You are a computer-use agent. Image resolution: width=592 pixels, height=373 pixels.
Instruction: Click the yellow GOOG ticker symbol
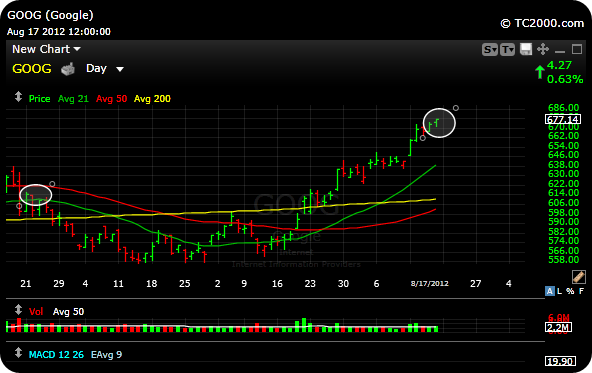tap(32, 69)
